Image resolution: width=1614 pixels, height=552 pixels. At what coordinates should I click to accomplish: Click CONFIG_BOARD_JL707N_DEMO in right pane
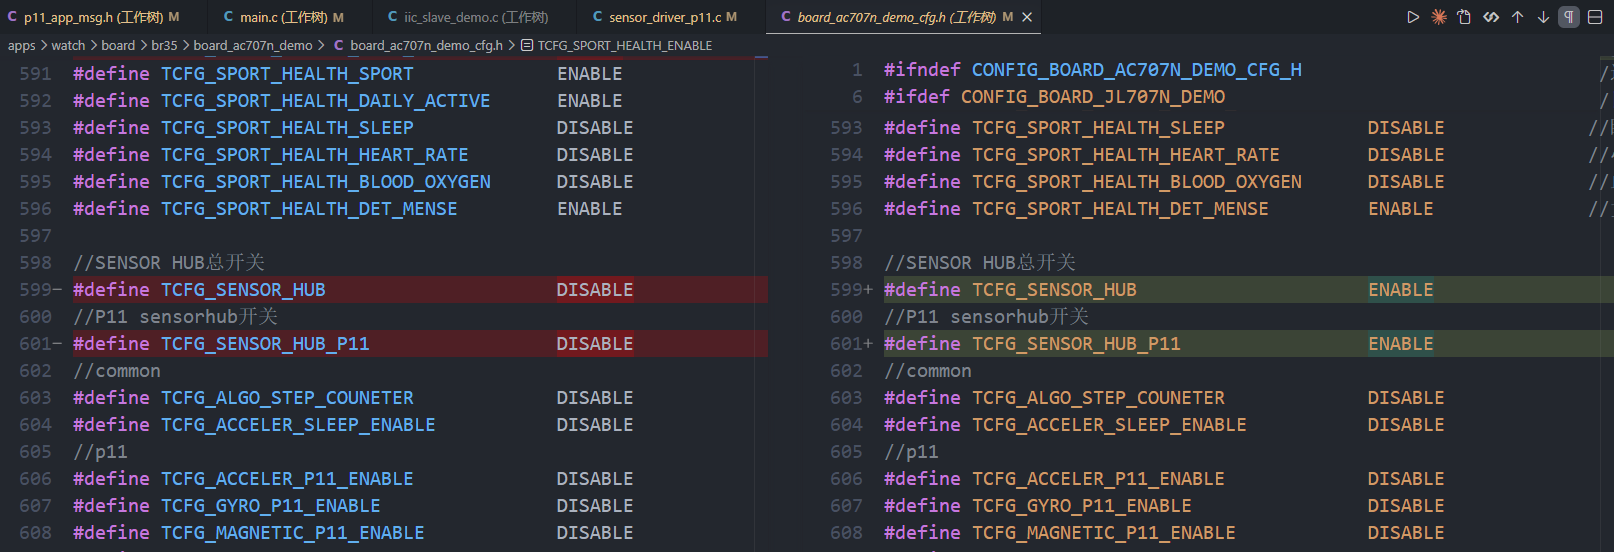point(1093,97)
